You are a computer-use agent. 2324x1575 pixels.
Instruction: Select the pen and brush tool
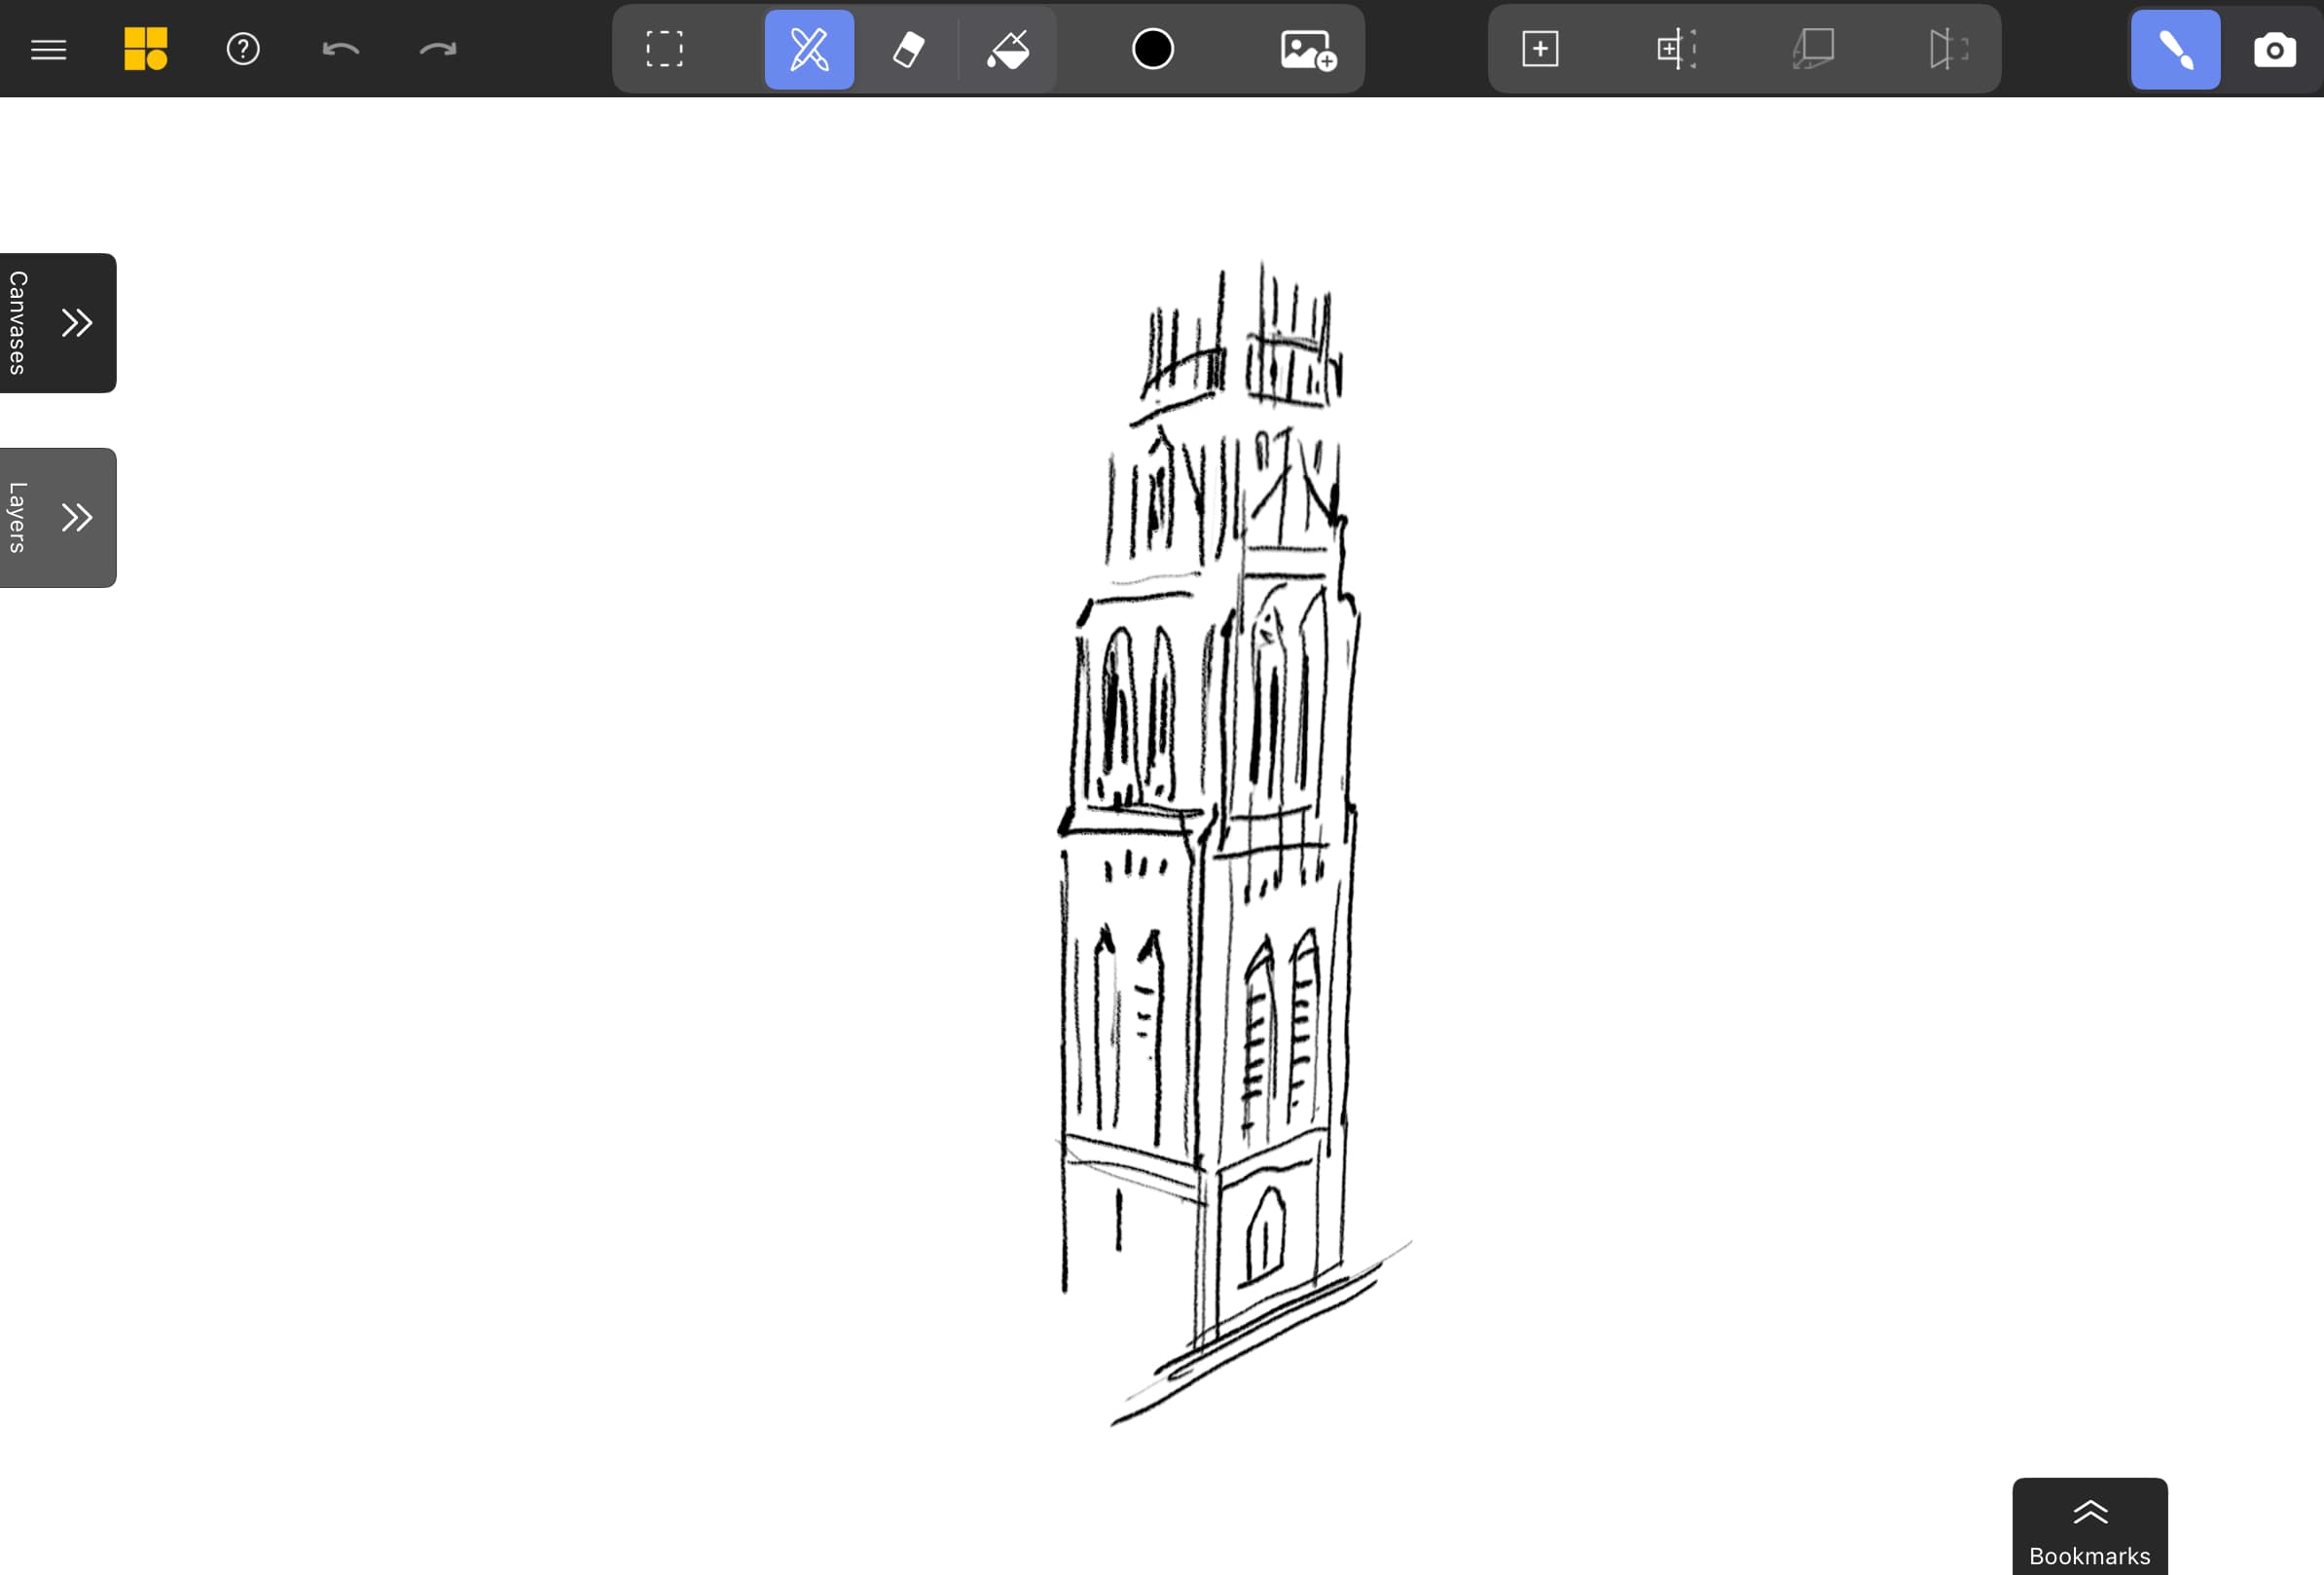click(x=809, y=49)
